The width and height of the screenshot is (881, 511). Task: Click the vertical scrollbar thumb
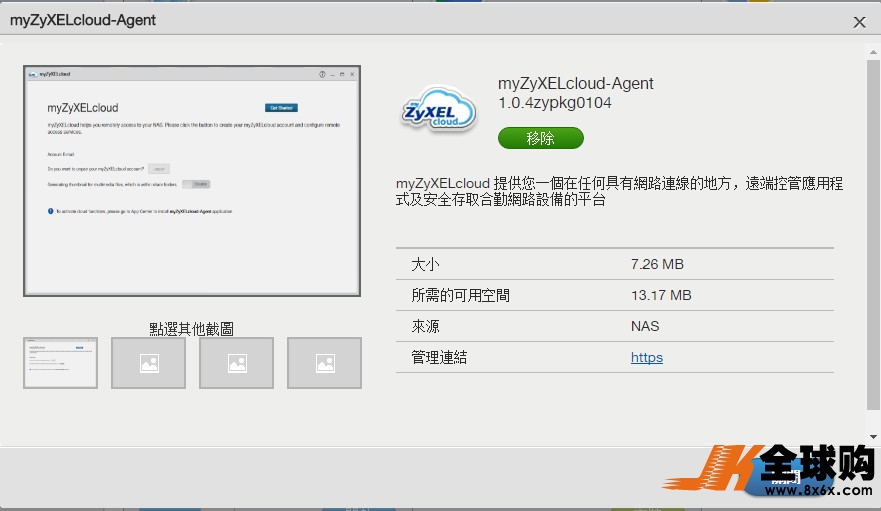pos(873,230)
